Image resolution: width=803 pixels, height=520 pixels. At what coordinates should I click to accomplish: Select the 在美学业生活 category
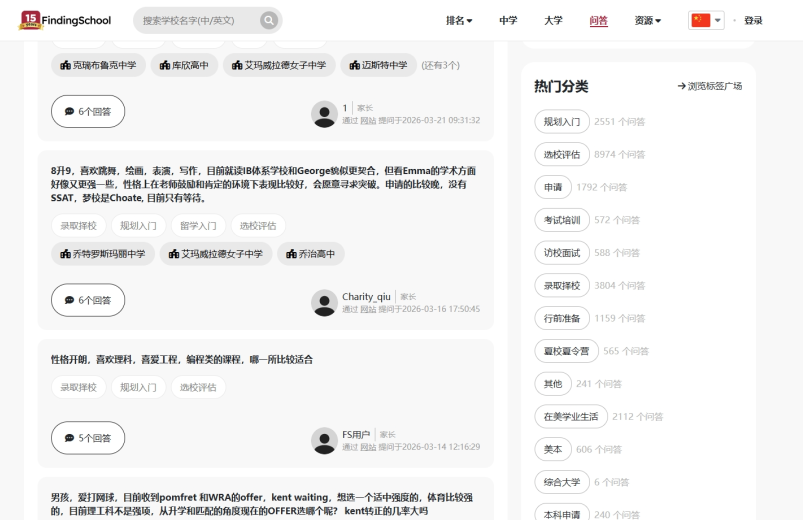(x=571, y=417)
